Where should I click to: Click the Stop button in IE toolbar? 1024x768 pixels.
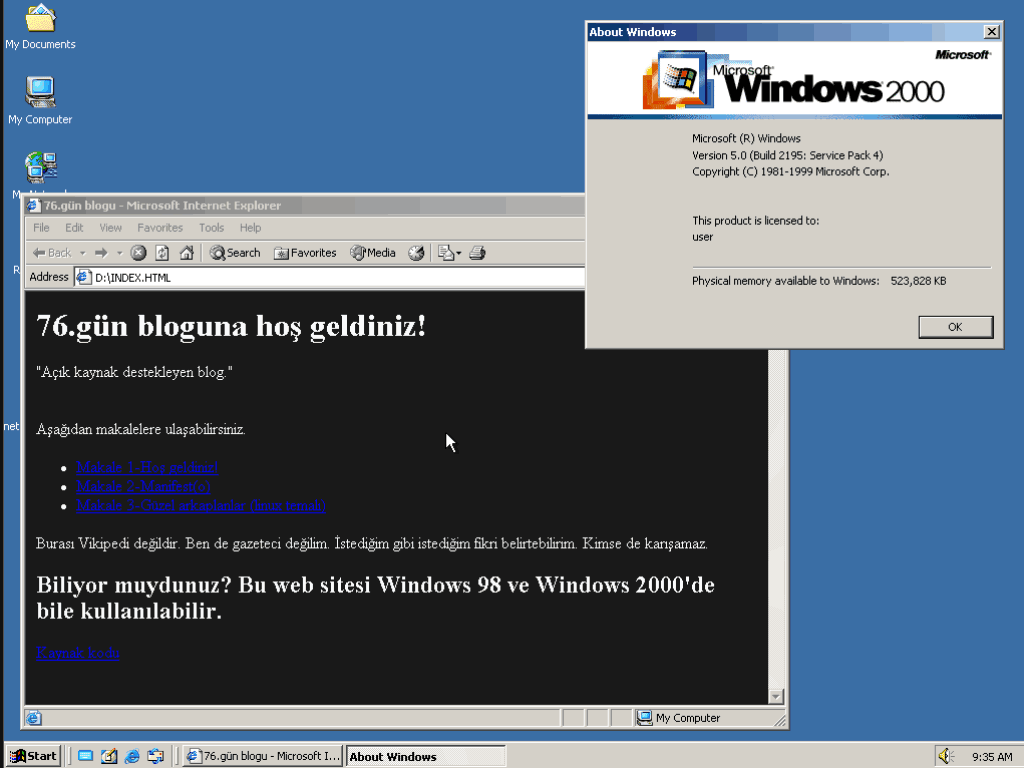pos(139,253)
